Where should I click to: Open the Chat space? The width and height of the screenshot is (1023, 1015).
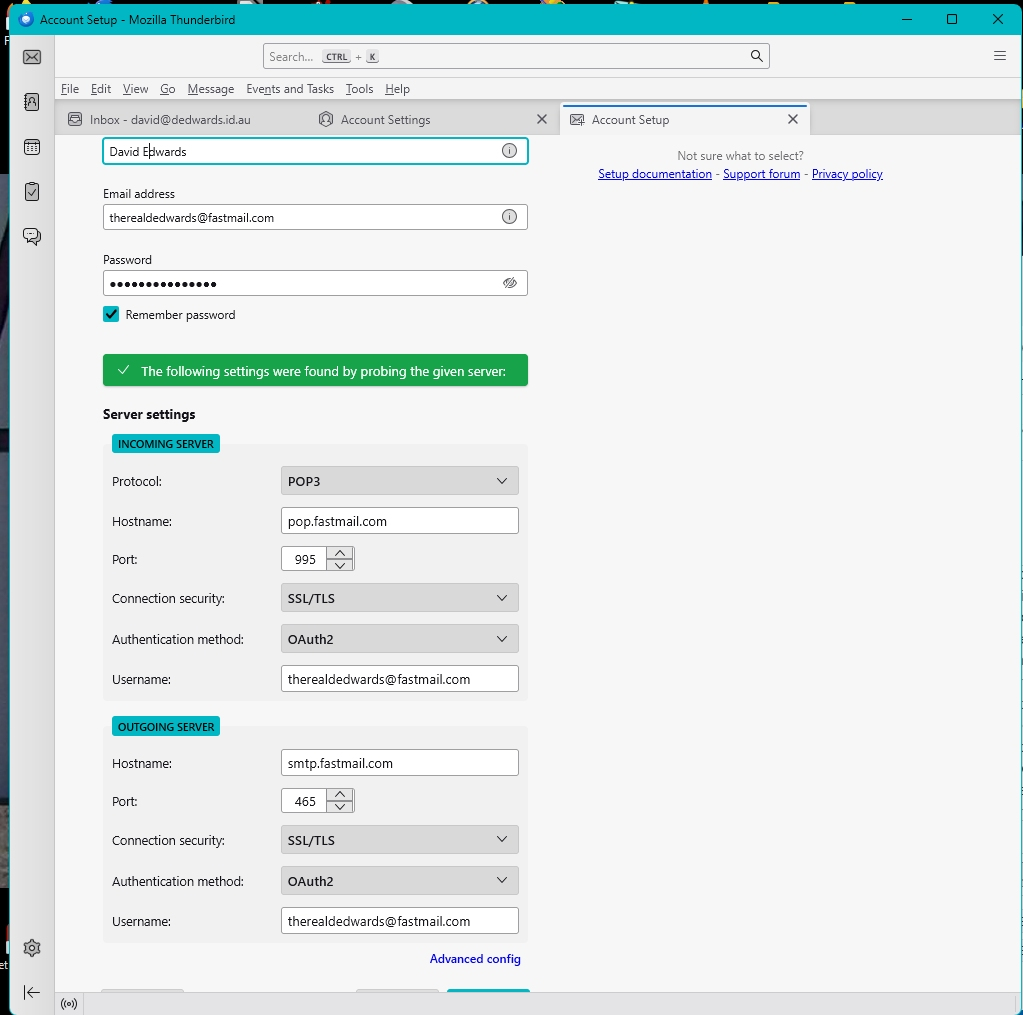click(31, 236)
